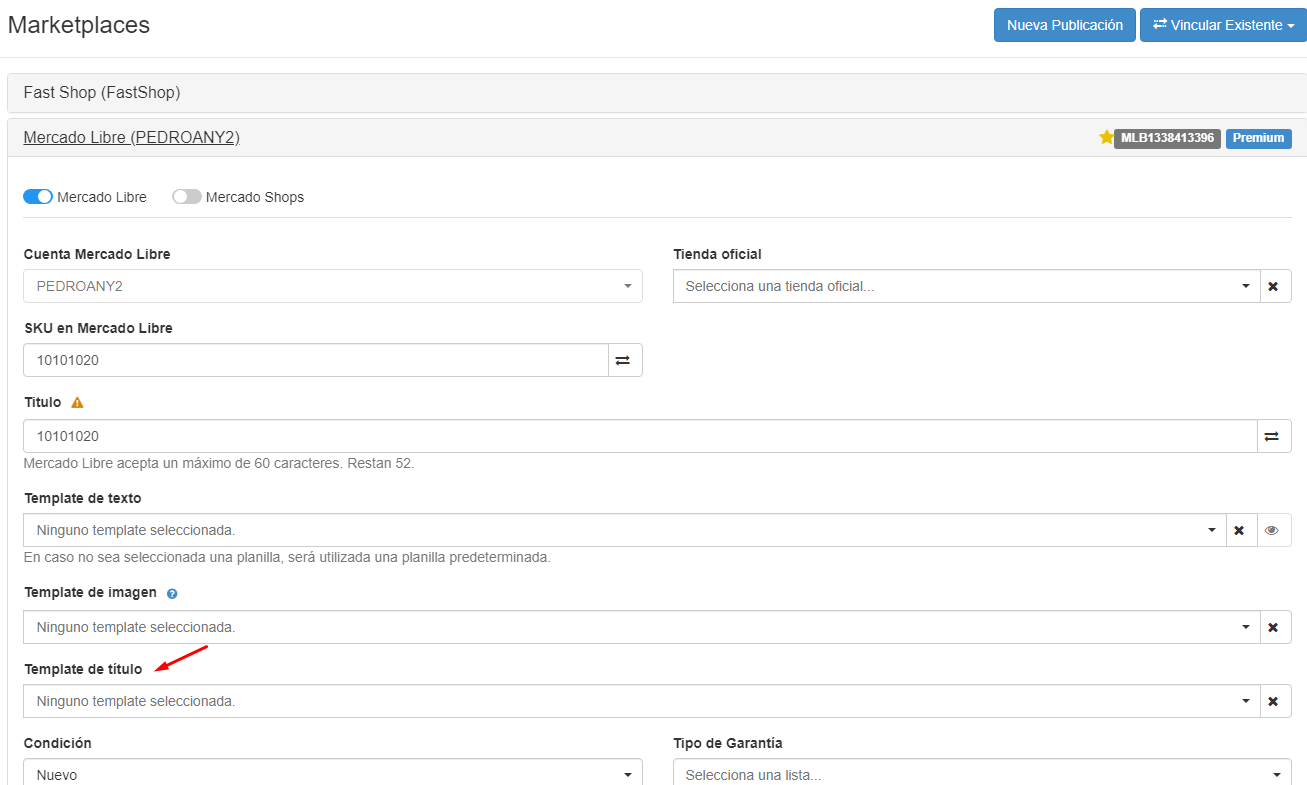Screen dimensions: 1307x785
Task: Enable the Mercado Shops switch
Action: coord(187,197)
